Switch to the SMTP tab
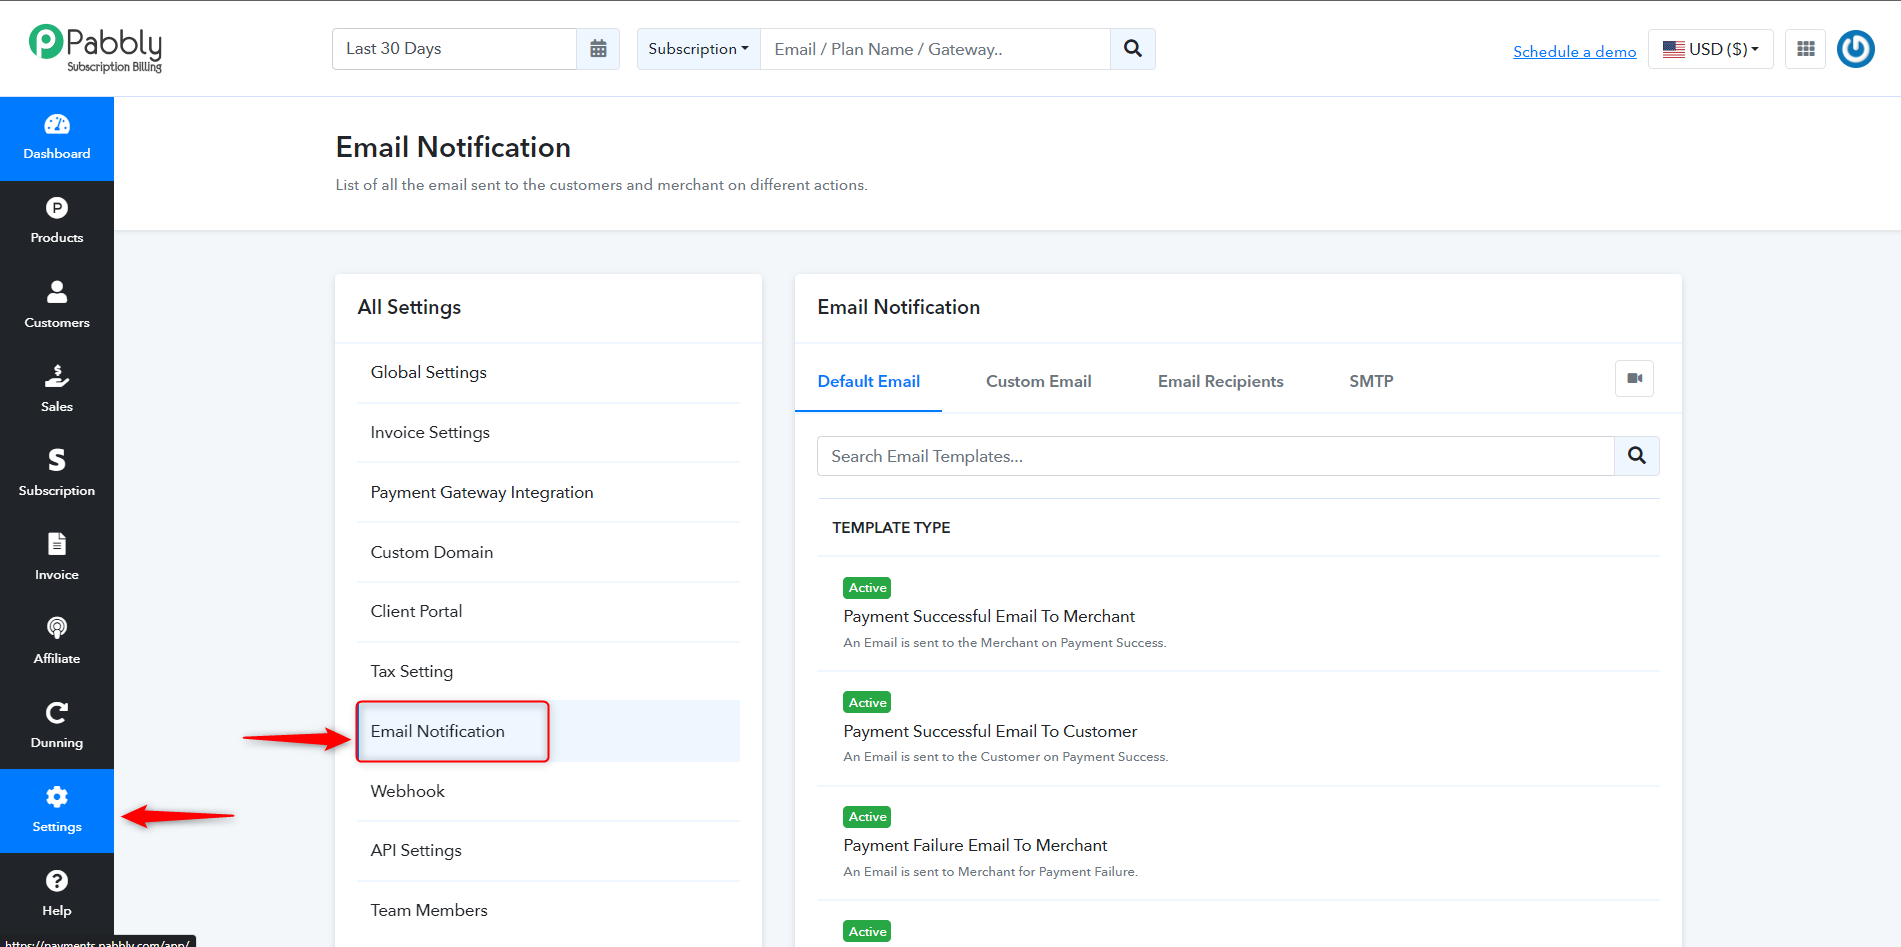The height and width of the screenshot is (947, 1901). pos(1371,381)
